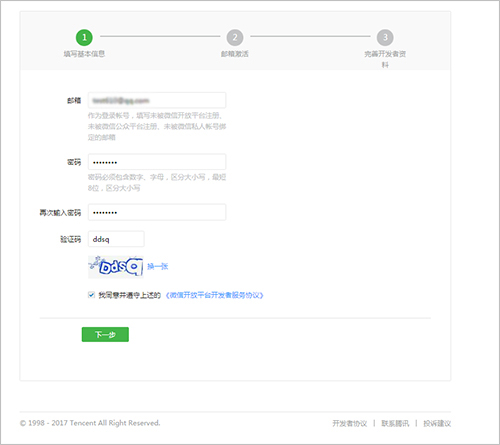Toggle the agreement checkbox

point(91,295)
